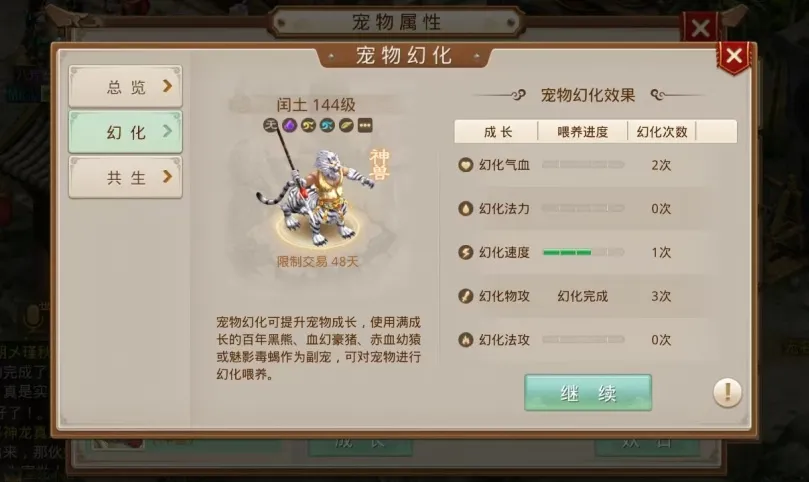809x482 pixels.
Task: Click the 幻化法攻 flame icon
Action: point(465,340)
